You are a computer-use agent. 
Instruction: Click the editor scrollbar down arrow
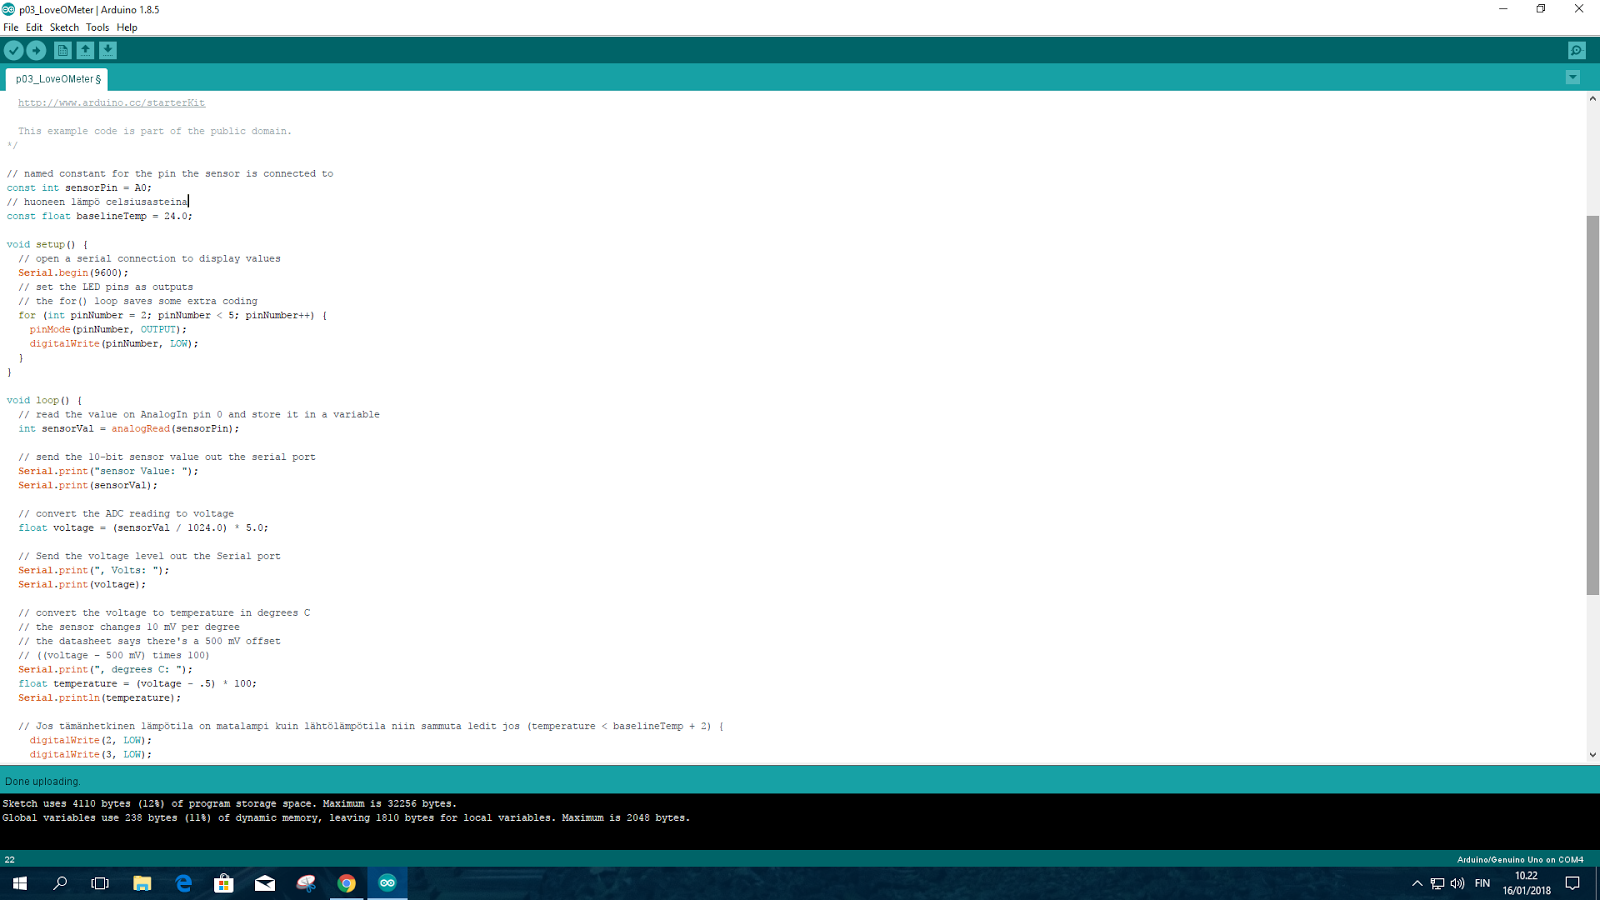[1593, 755]
